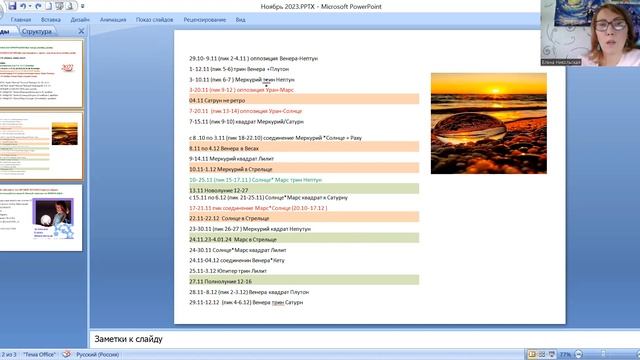Switch to Normal view via status bar icon
640x360 pixels.
(532, 354)
